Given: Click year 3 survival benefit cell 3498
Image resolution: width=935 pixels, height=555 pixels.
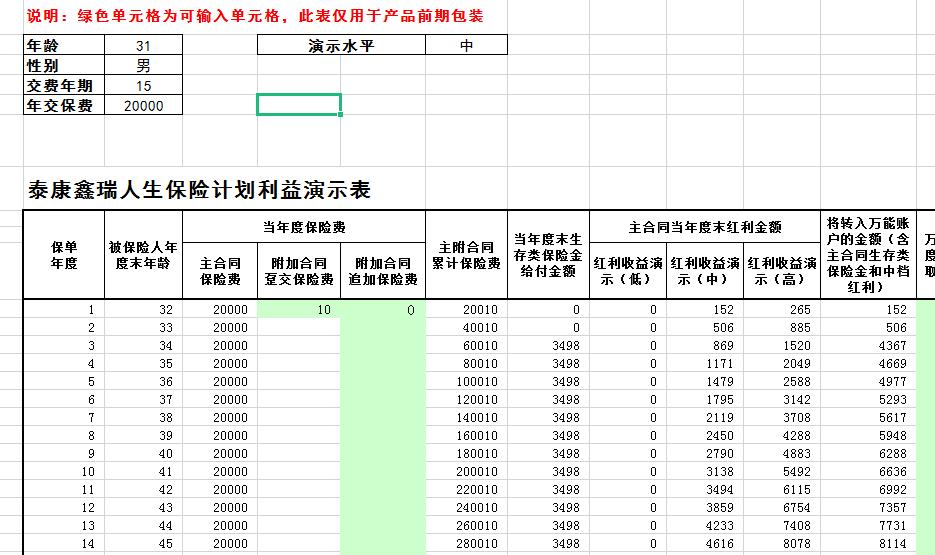Looking at the screenshot, I should [548, 345].
